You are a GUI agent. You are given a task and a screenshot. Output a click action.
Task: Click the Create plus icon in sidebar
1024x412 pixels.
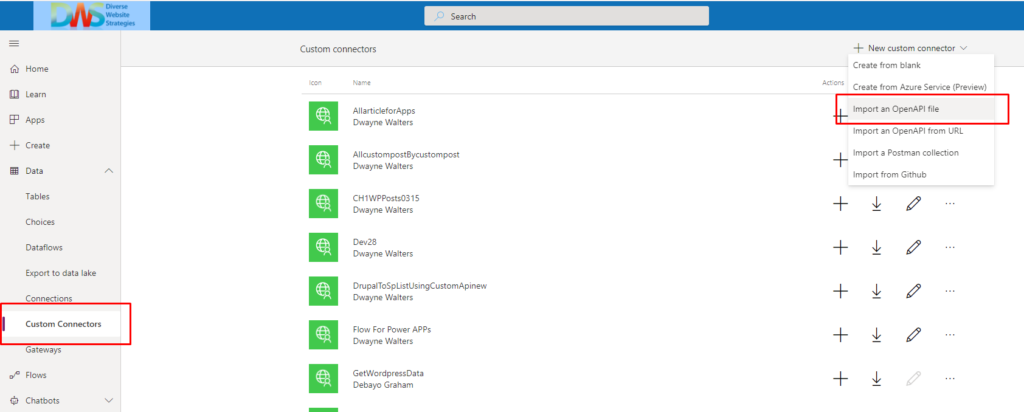[x=14, y=146]
